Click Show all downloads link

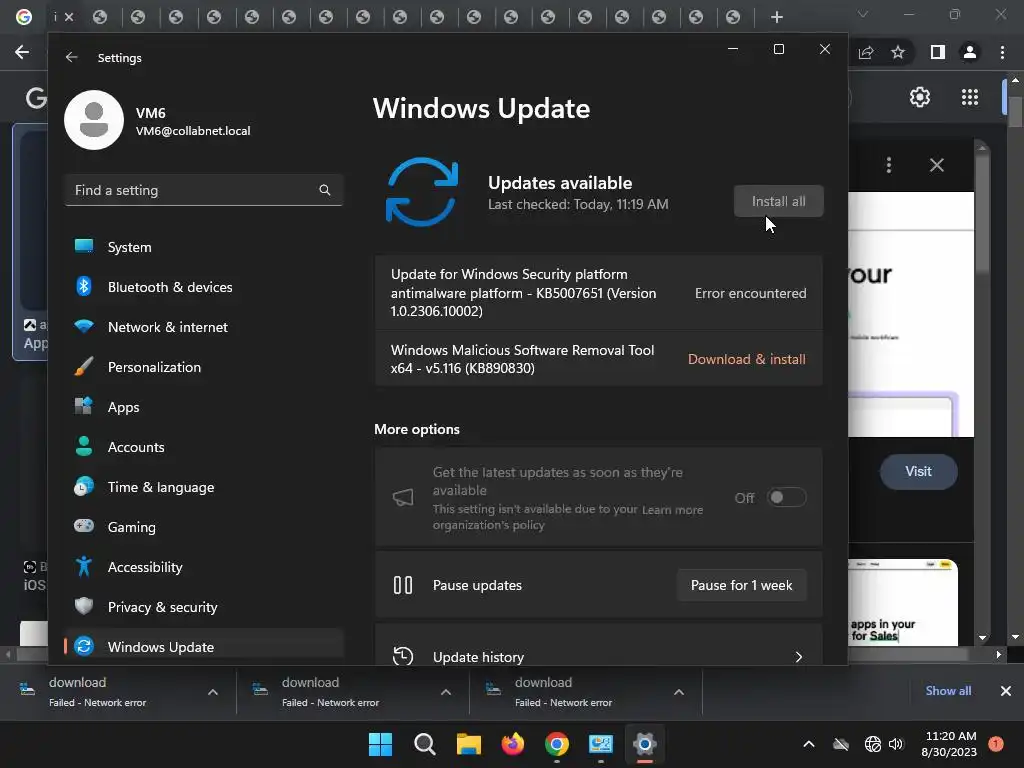click(x=948, y=691)
